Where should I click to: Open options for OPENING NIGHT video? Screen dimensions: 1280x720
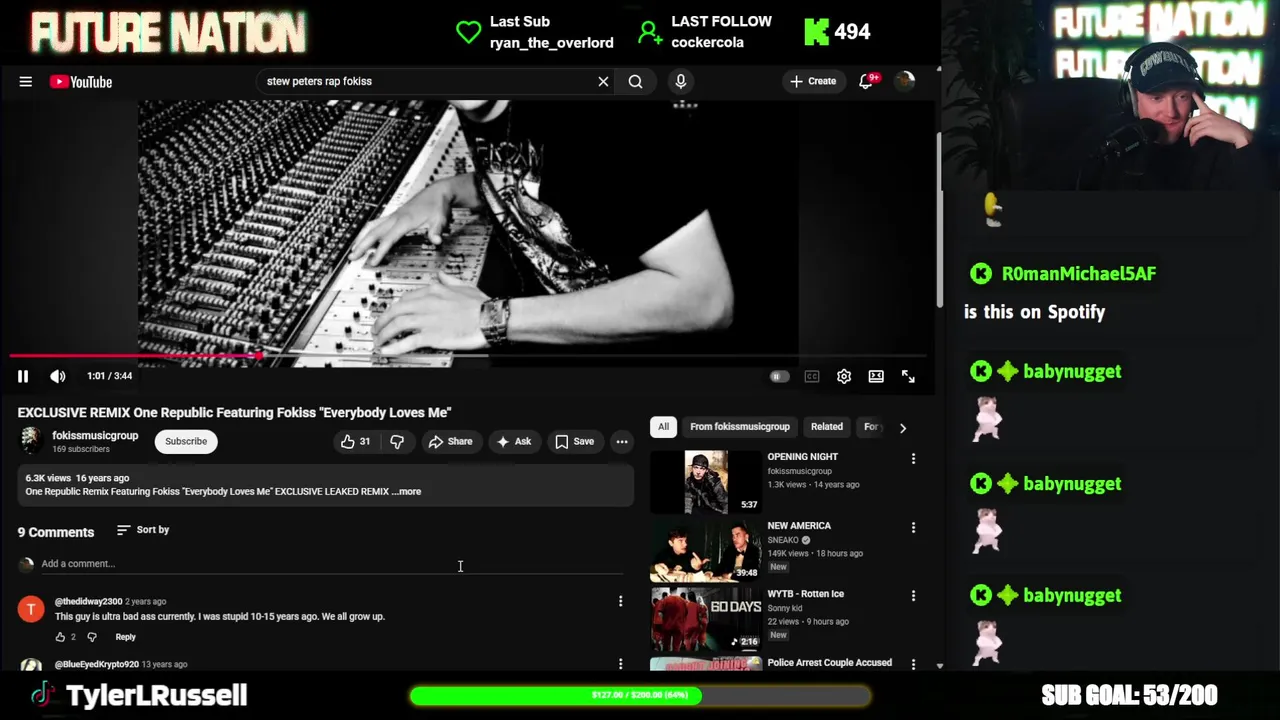(913, 458)
